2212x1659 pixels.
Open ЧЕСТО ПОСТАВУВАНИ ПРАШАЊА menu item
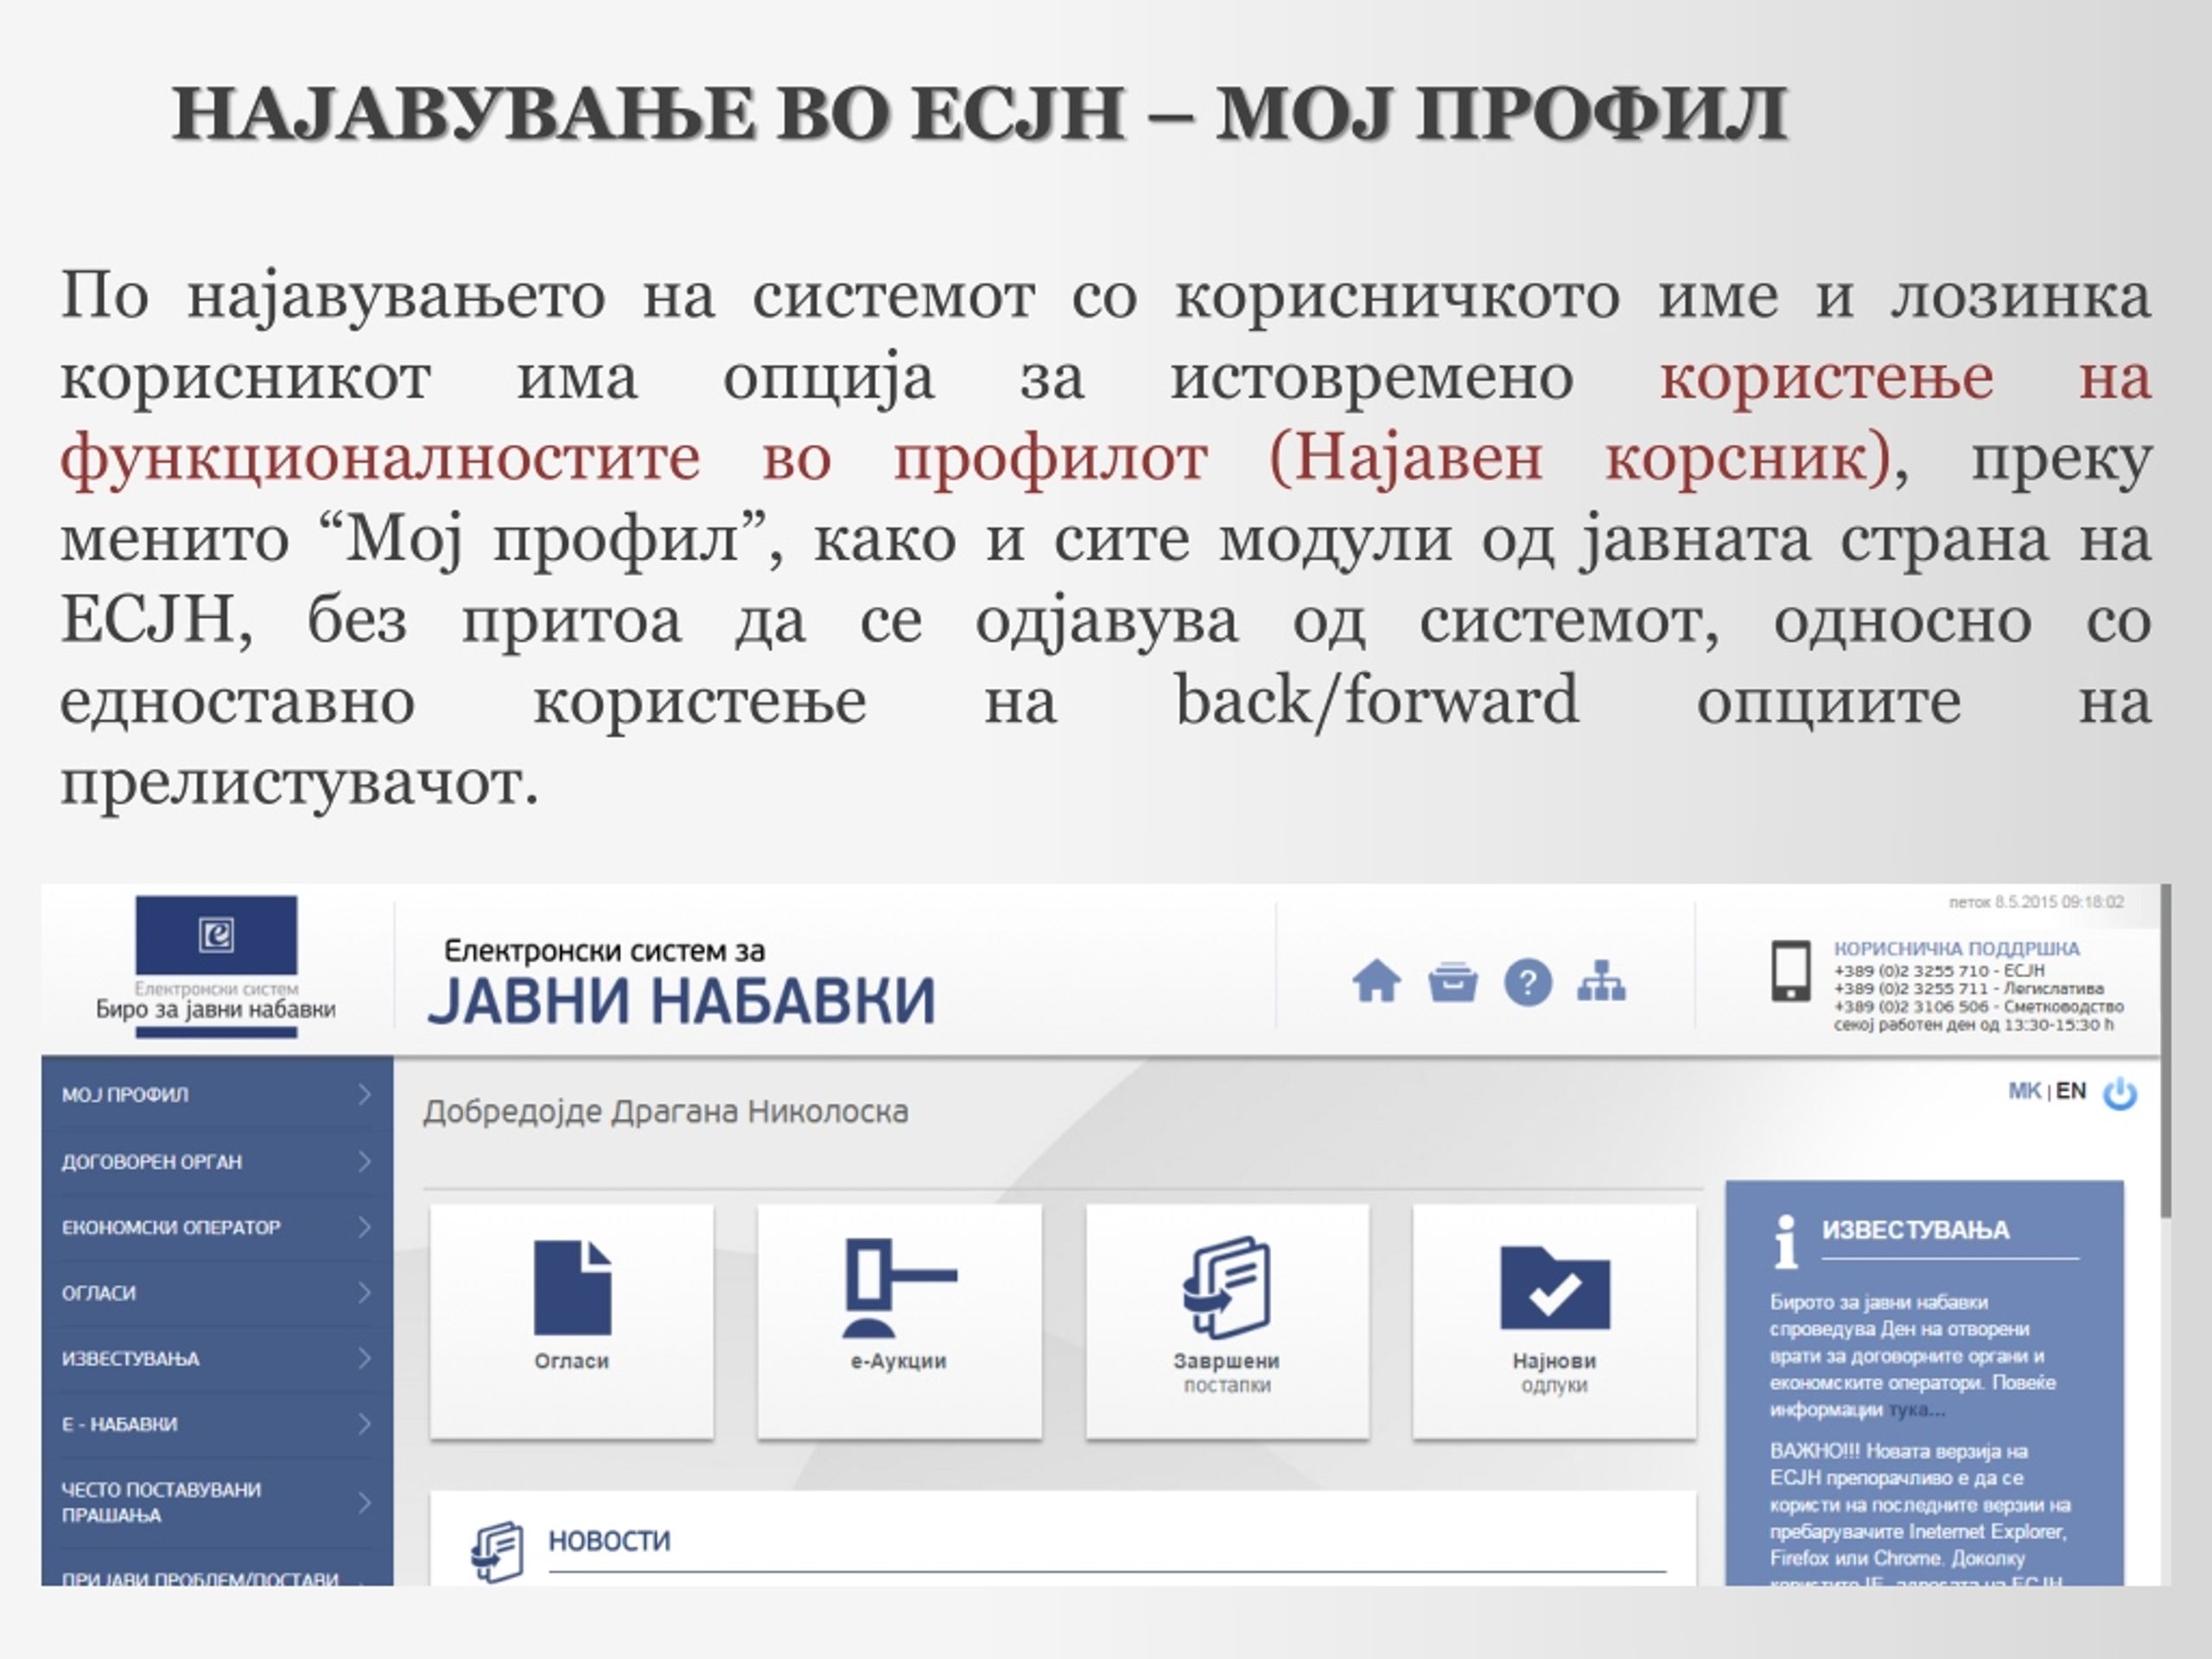[x=217, y=1502]
